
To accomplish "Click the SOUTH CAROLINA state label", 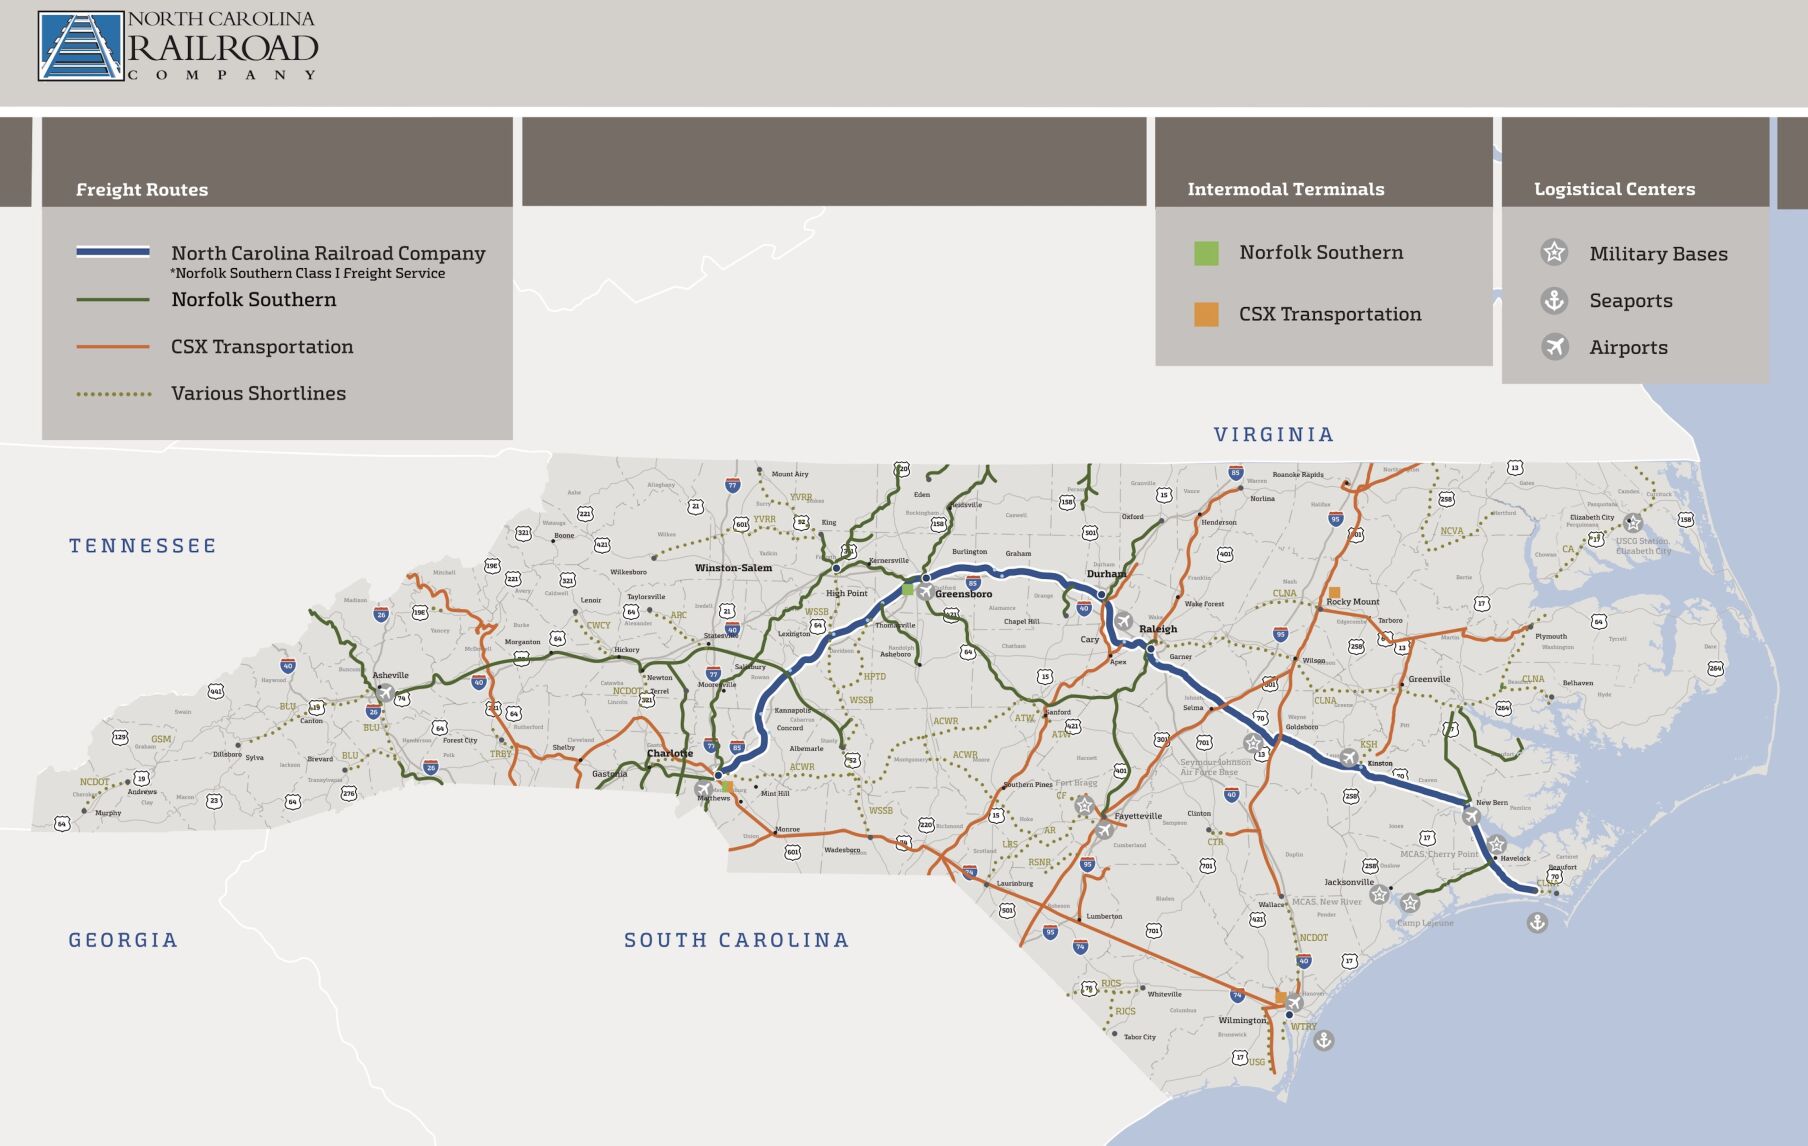I will tap(737, 940).
